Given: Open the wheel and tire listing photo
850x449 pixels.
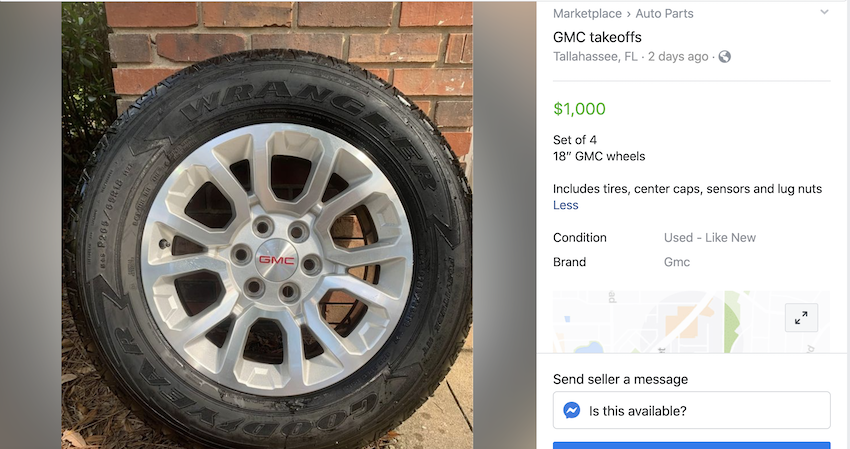Looking at the screenshot, I should point(267,225).
